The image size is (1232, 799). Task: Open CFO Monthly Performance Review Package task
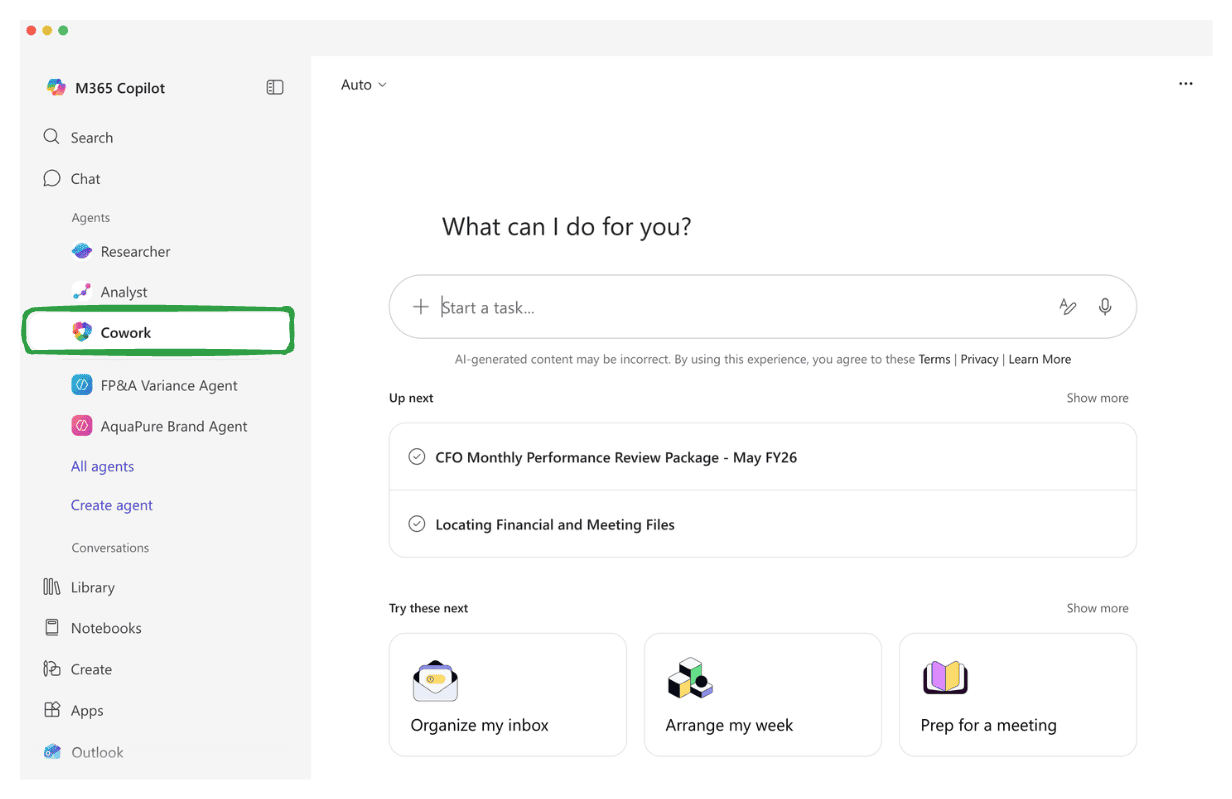(763, 457)
